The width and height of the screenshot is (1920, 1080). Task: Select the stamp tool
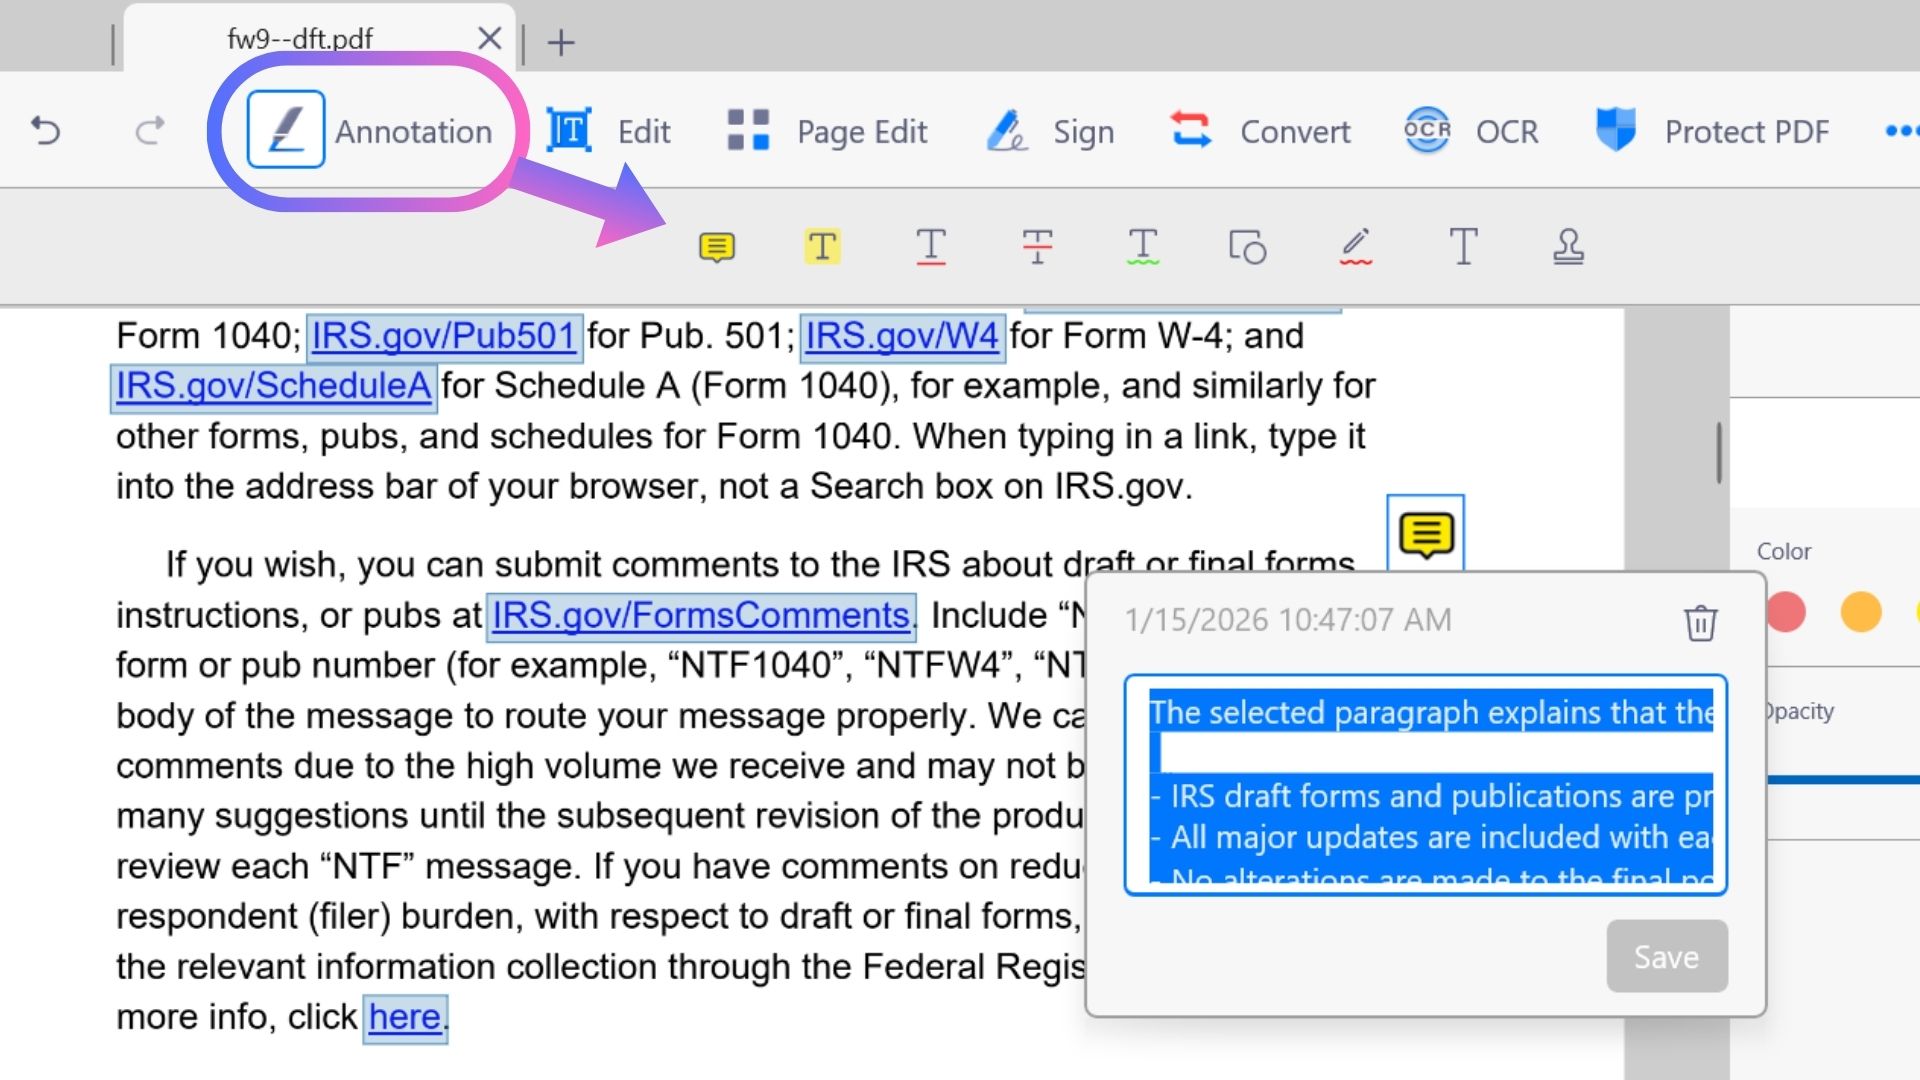[x=1568, y=246]
